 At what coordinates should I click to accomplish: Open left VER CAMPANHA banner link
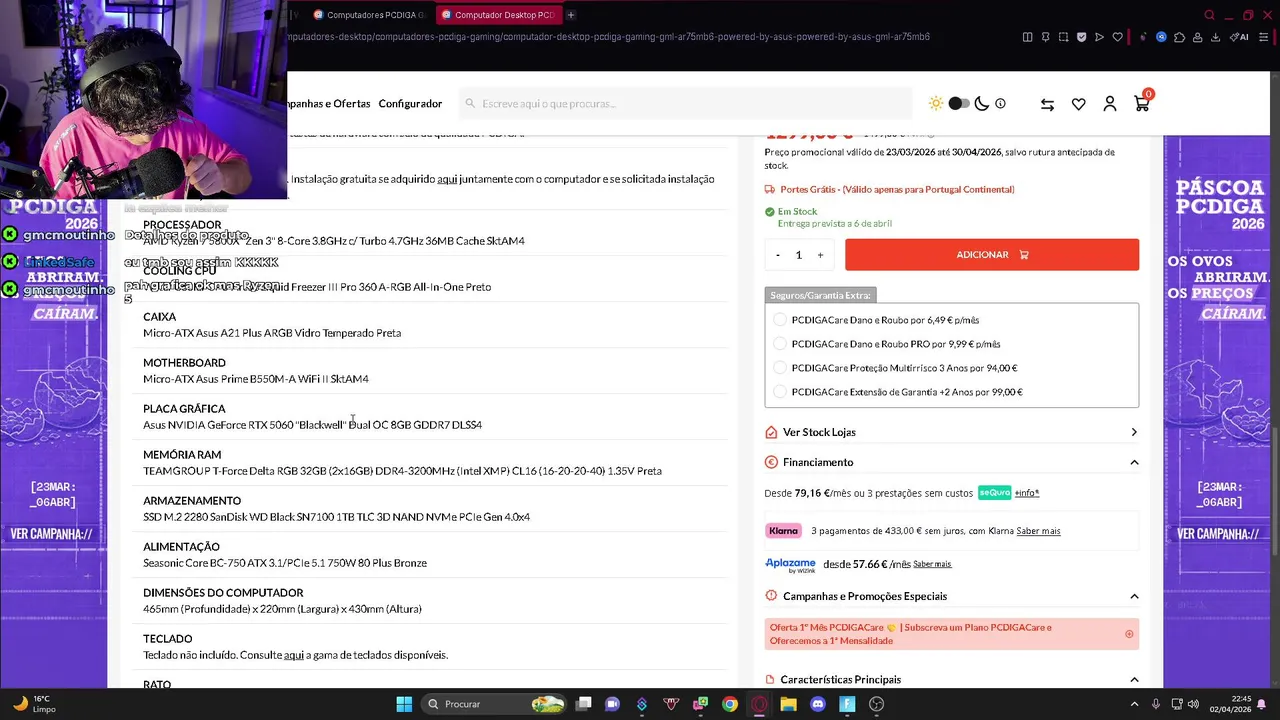pyautogui.click(x=51, y=534)
